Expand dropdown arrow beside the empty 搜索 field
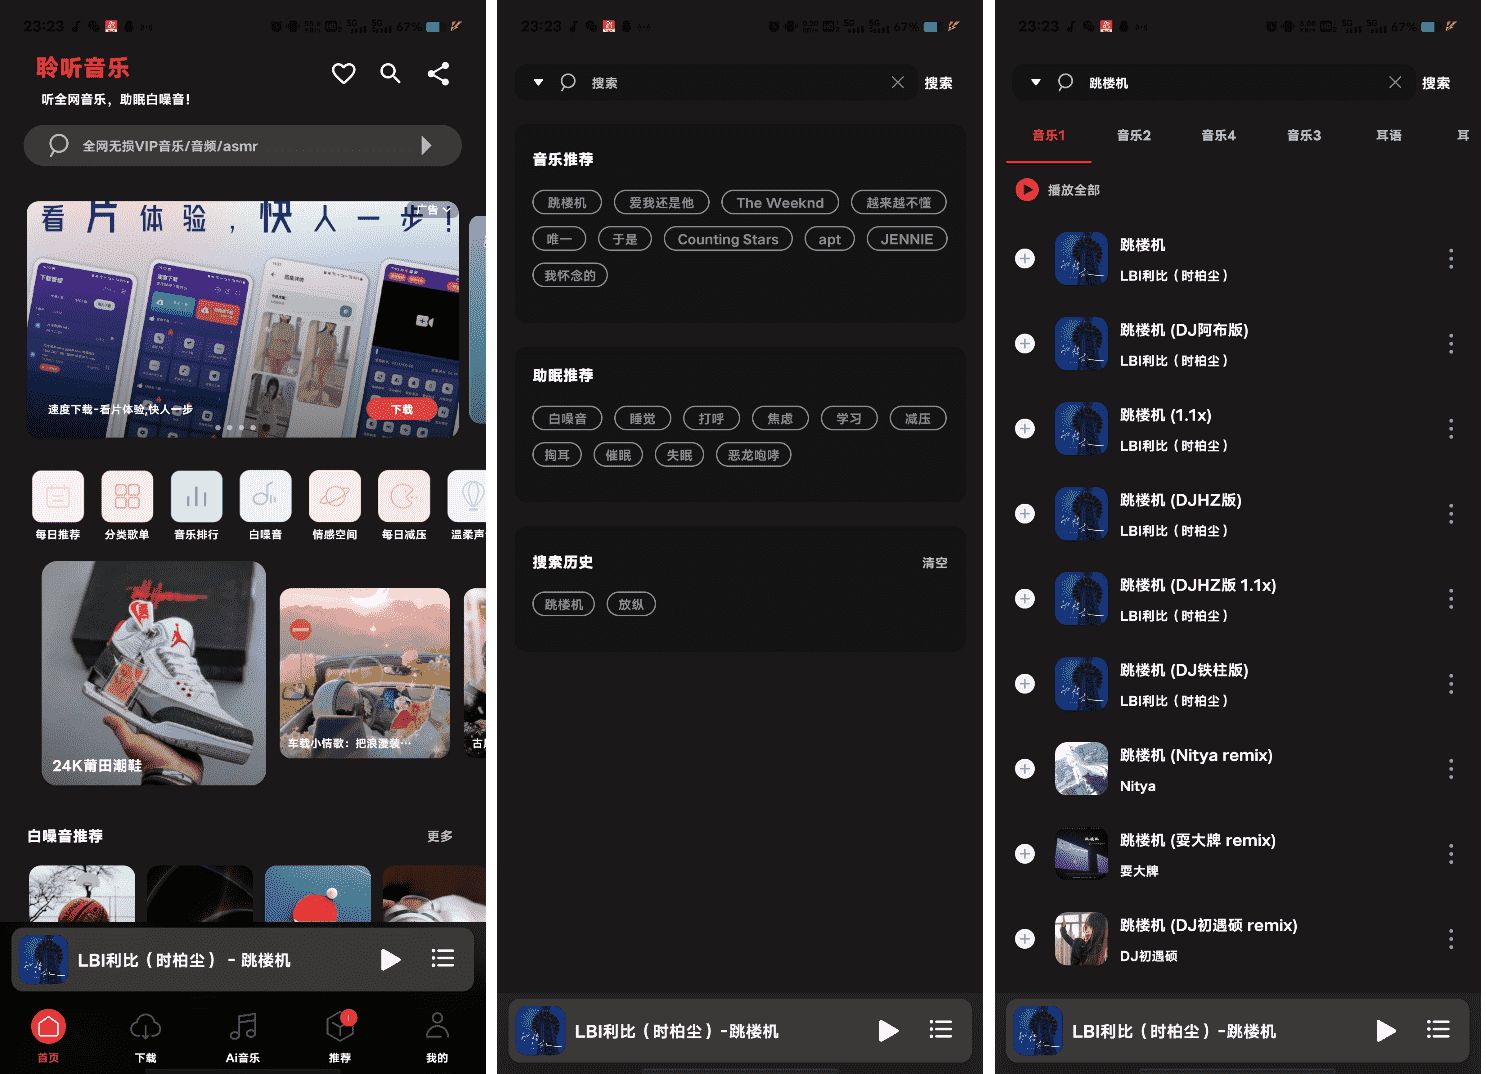 538,83
